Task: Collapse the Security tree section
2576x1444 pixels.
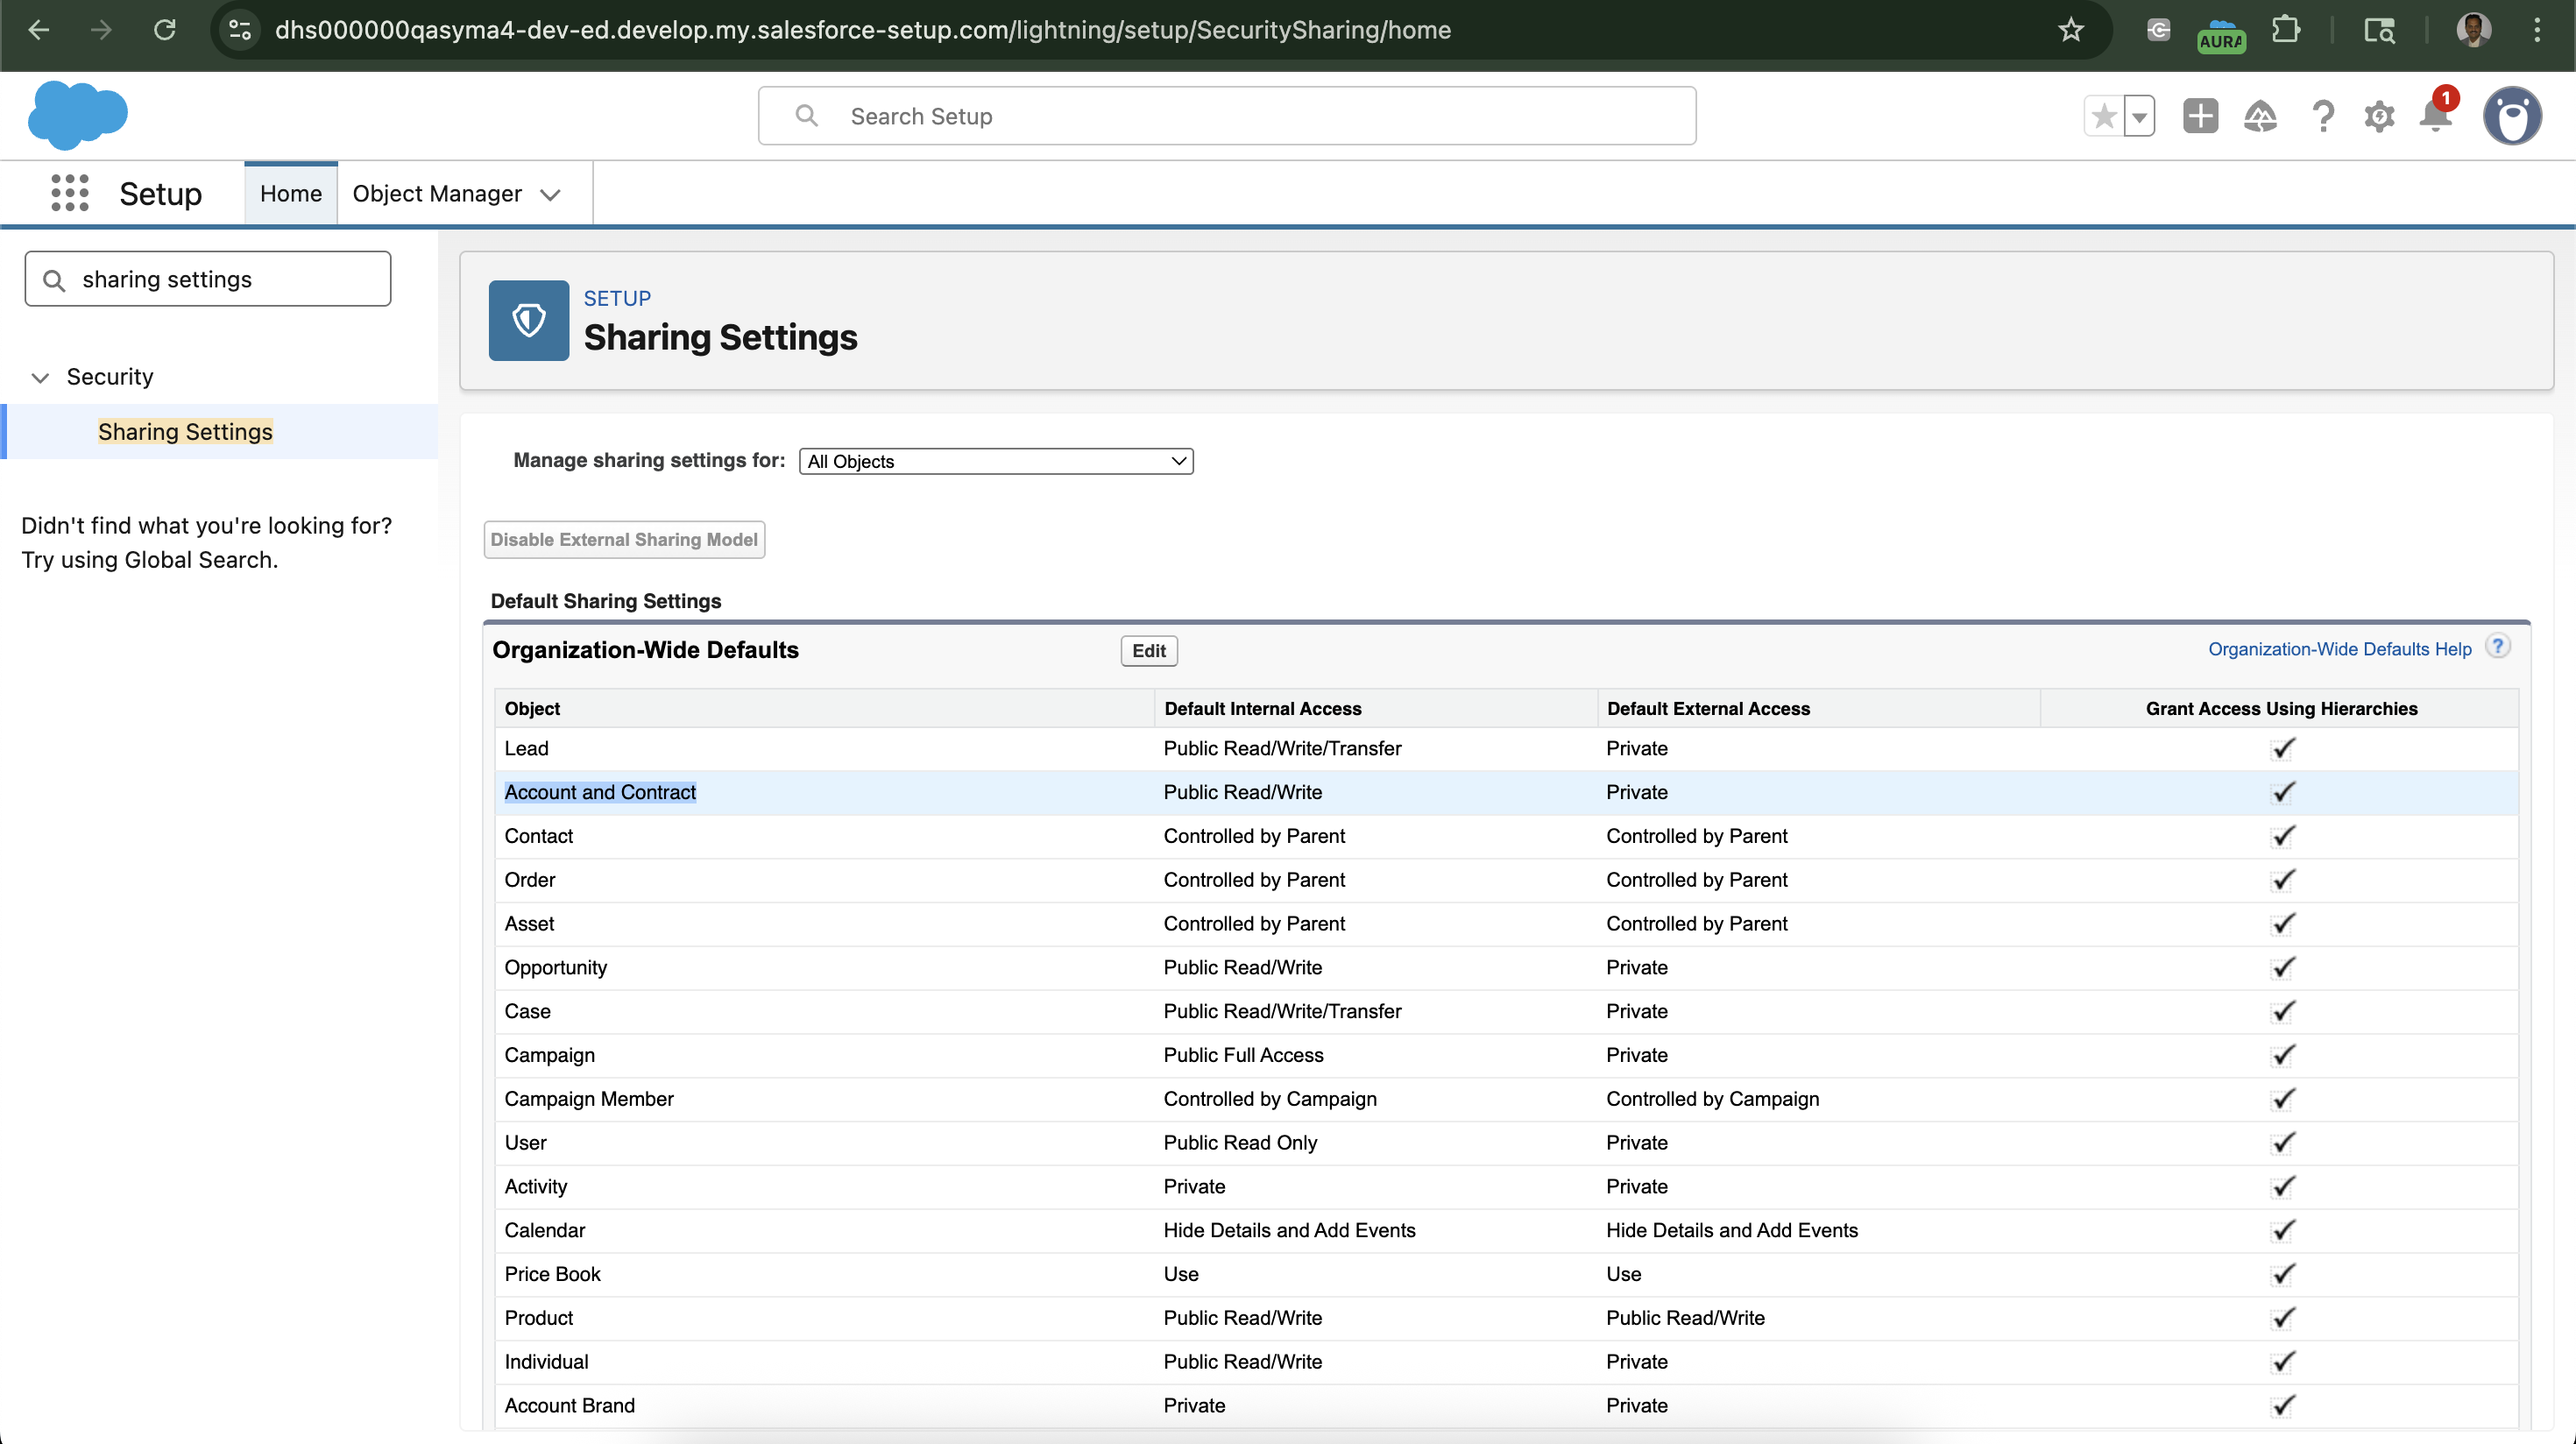Action: [x=40, y=377]
